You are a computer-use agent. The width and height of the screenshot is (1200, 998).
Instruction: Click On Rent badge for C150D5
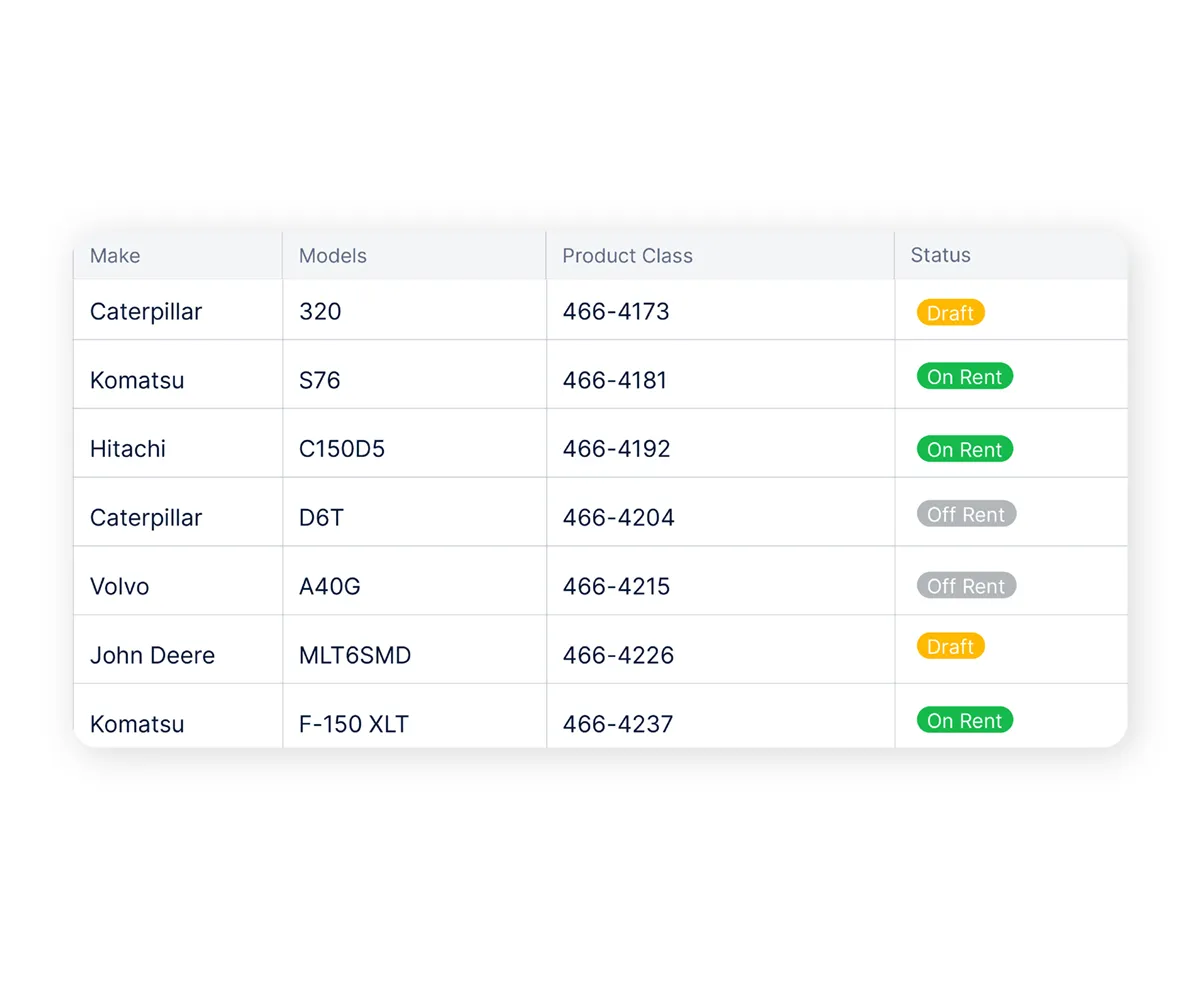tap(965, 450)
